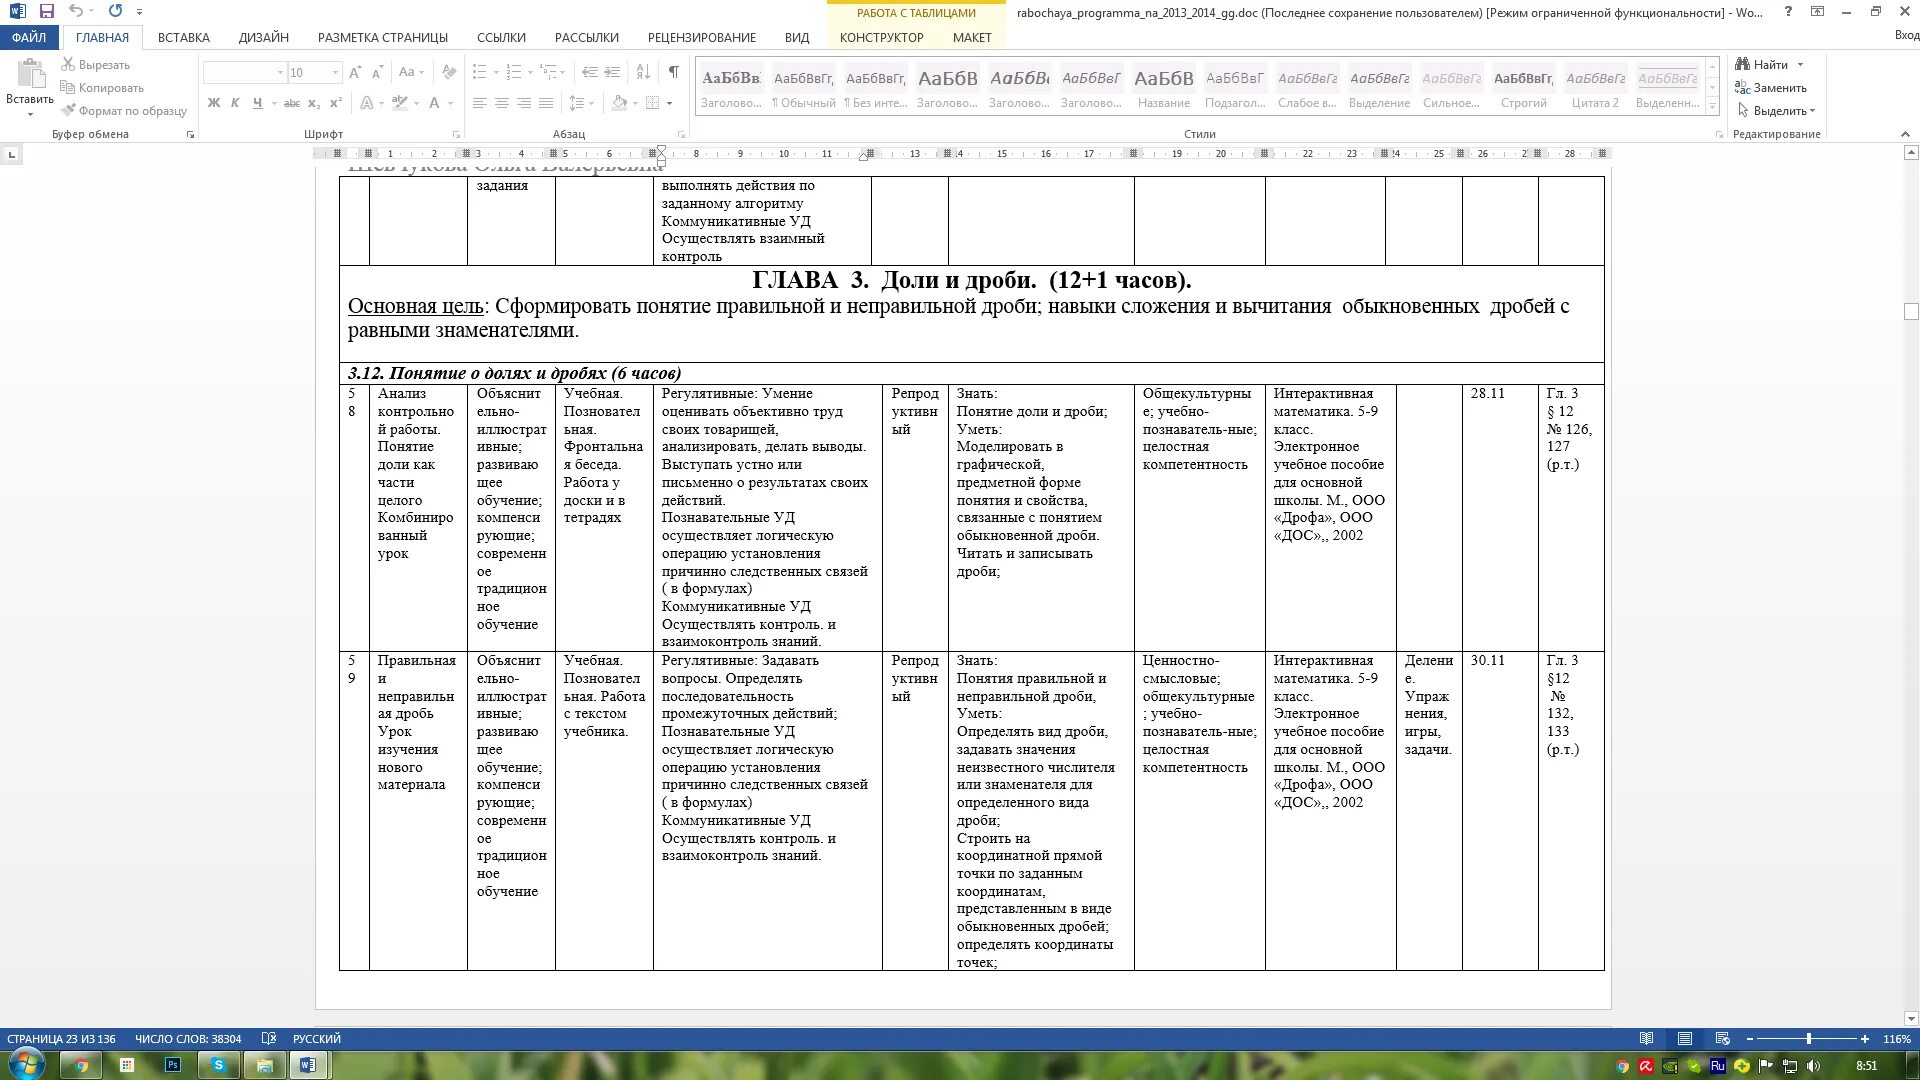Open the font name combo box
Screen dimensions: 1920x1080
pos(245,72)
